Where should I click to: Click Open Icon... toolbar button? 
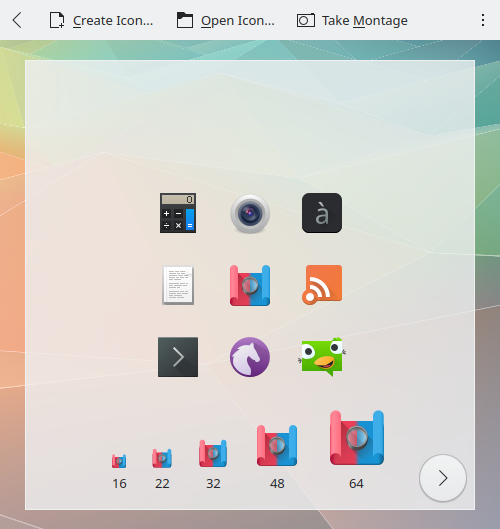[226, 20]
